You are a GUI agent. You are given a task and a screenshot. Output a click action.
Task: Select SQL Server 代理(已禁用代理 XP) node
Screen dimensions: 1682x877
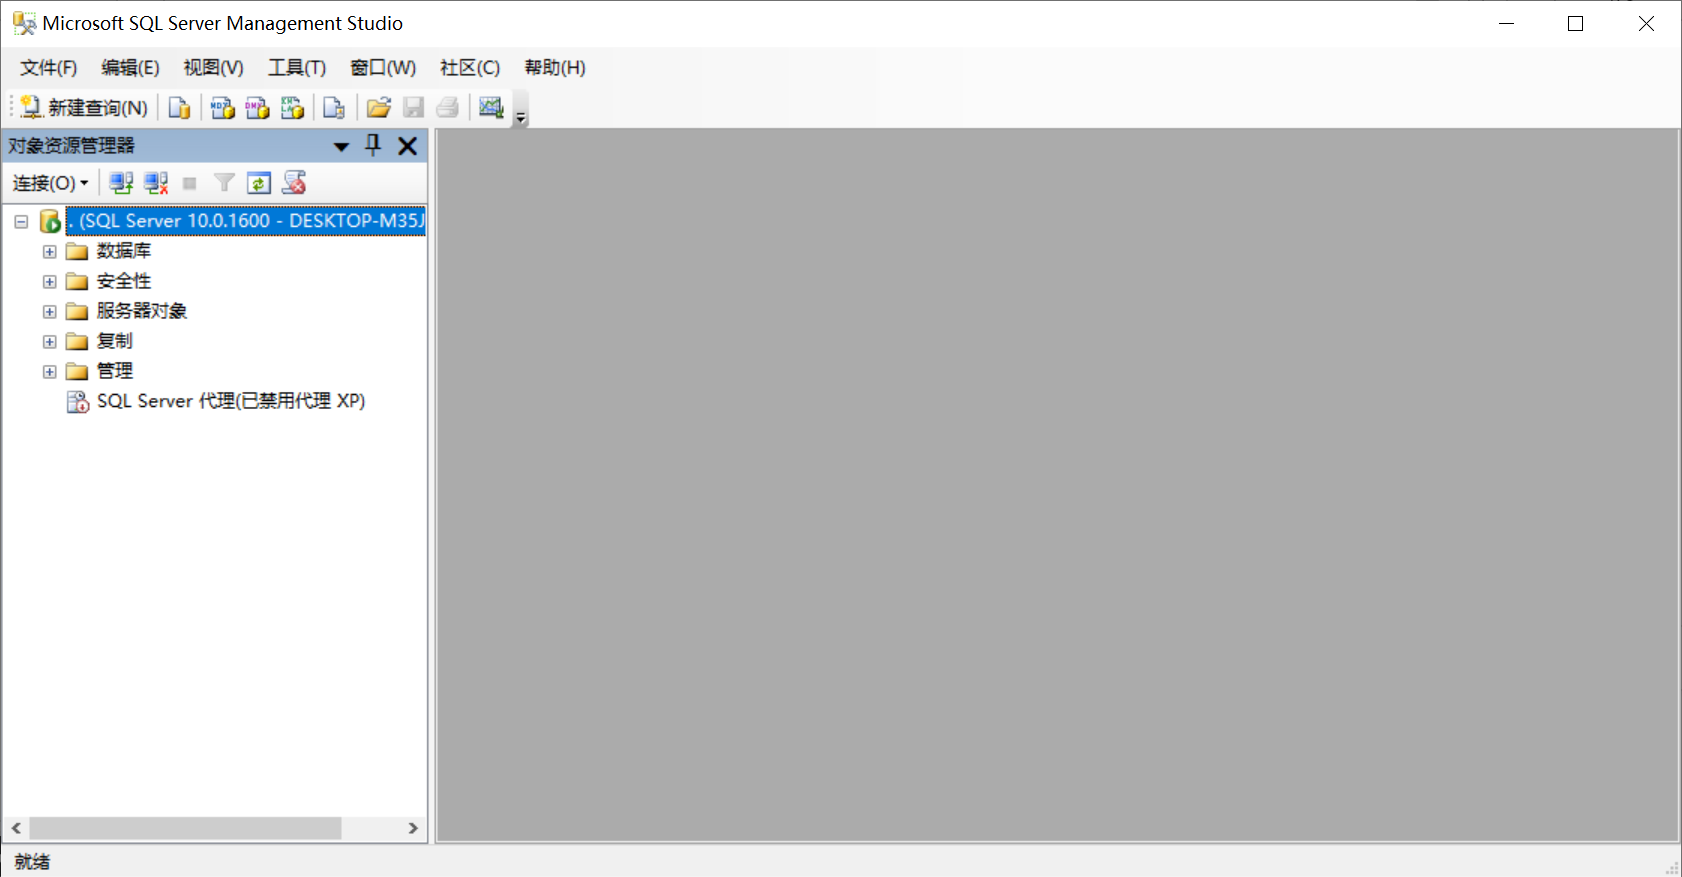[x=231, y=401]
